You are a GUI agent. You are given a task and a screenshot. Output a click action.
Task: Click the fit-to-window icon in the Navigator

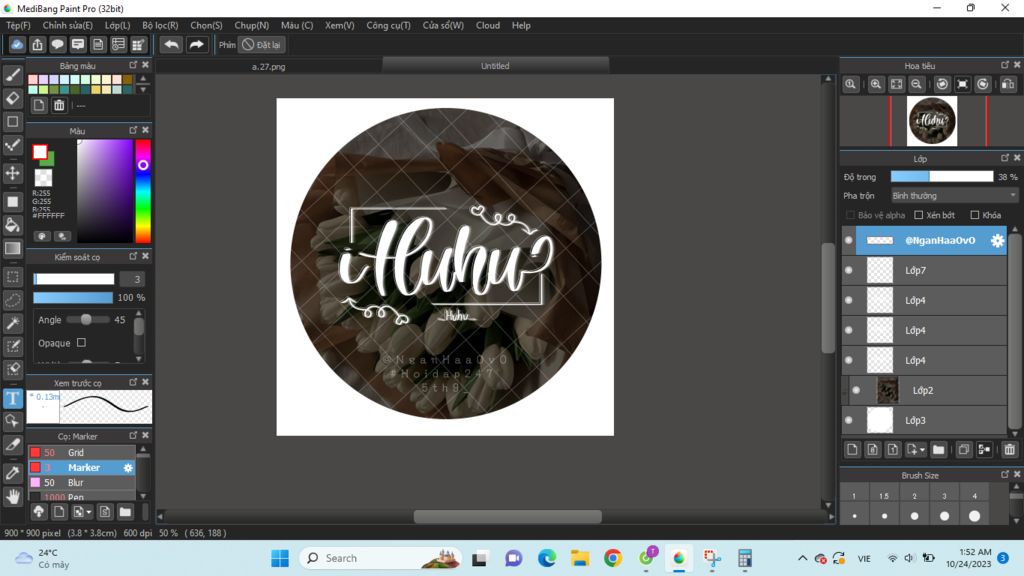coord(897,84)
